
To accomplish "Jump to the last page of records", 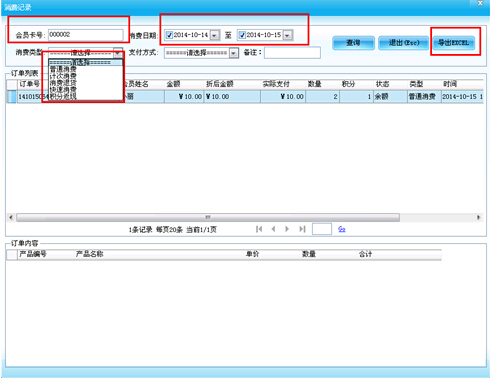I will tap(302, 229).
